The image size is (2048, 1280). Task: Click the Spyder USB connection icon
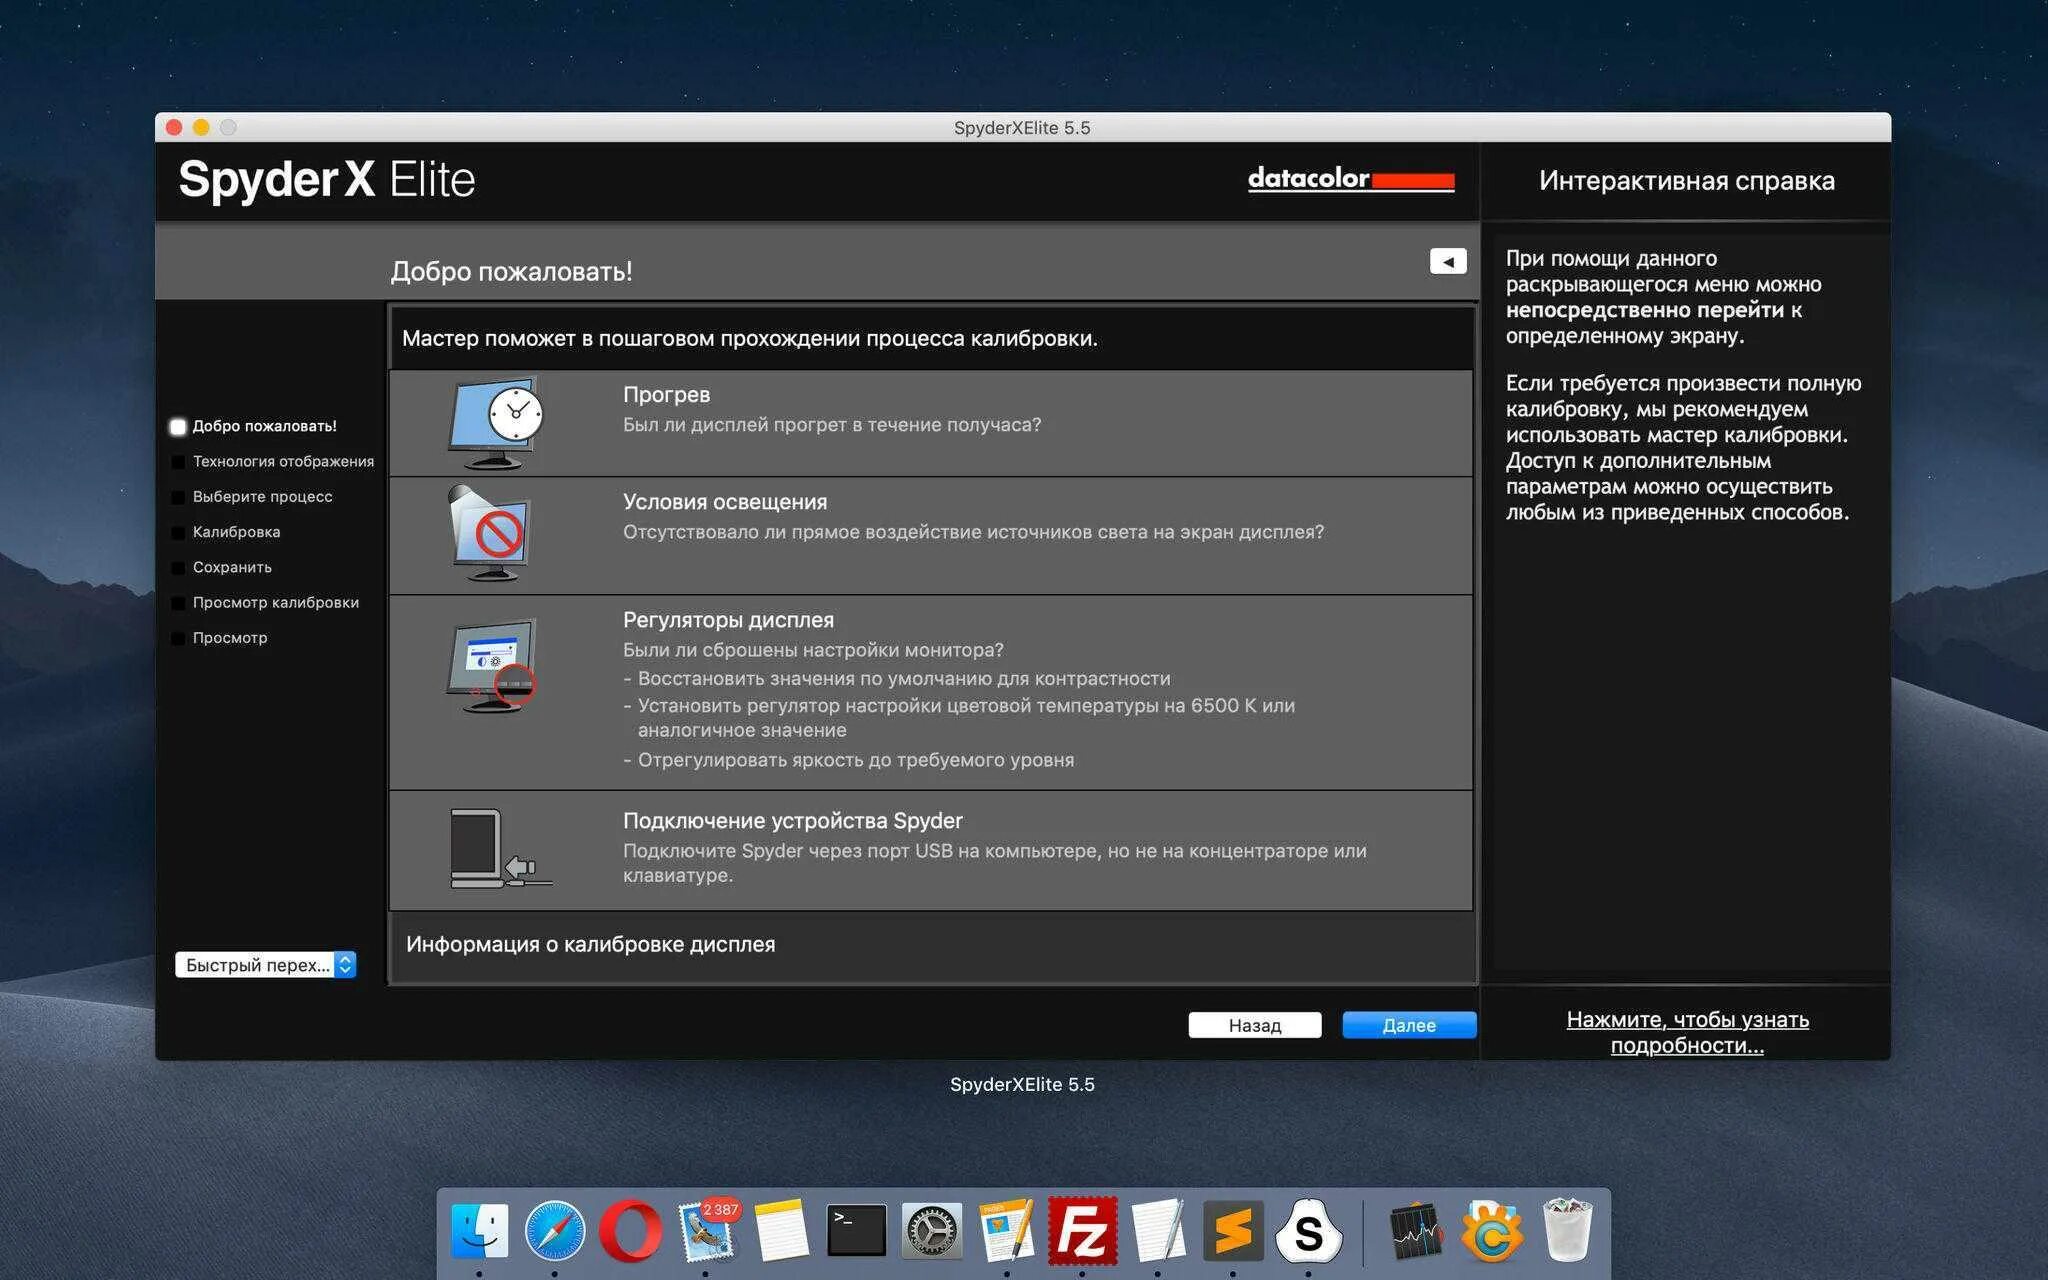click(x=496, y=849)
